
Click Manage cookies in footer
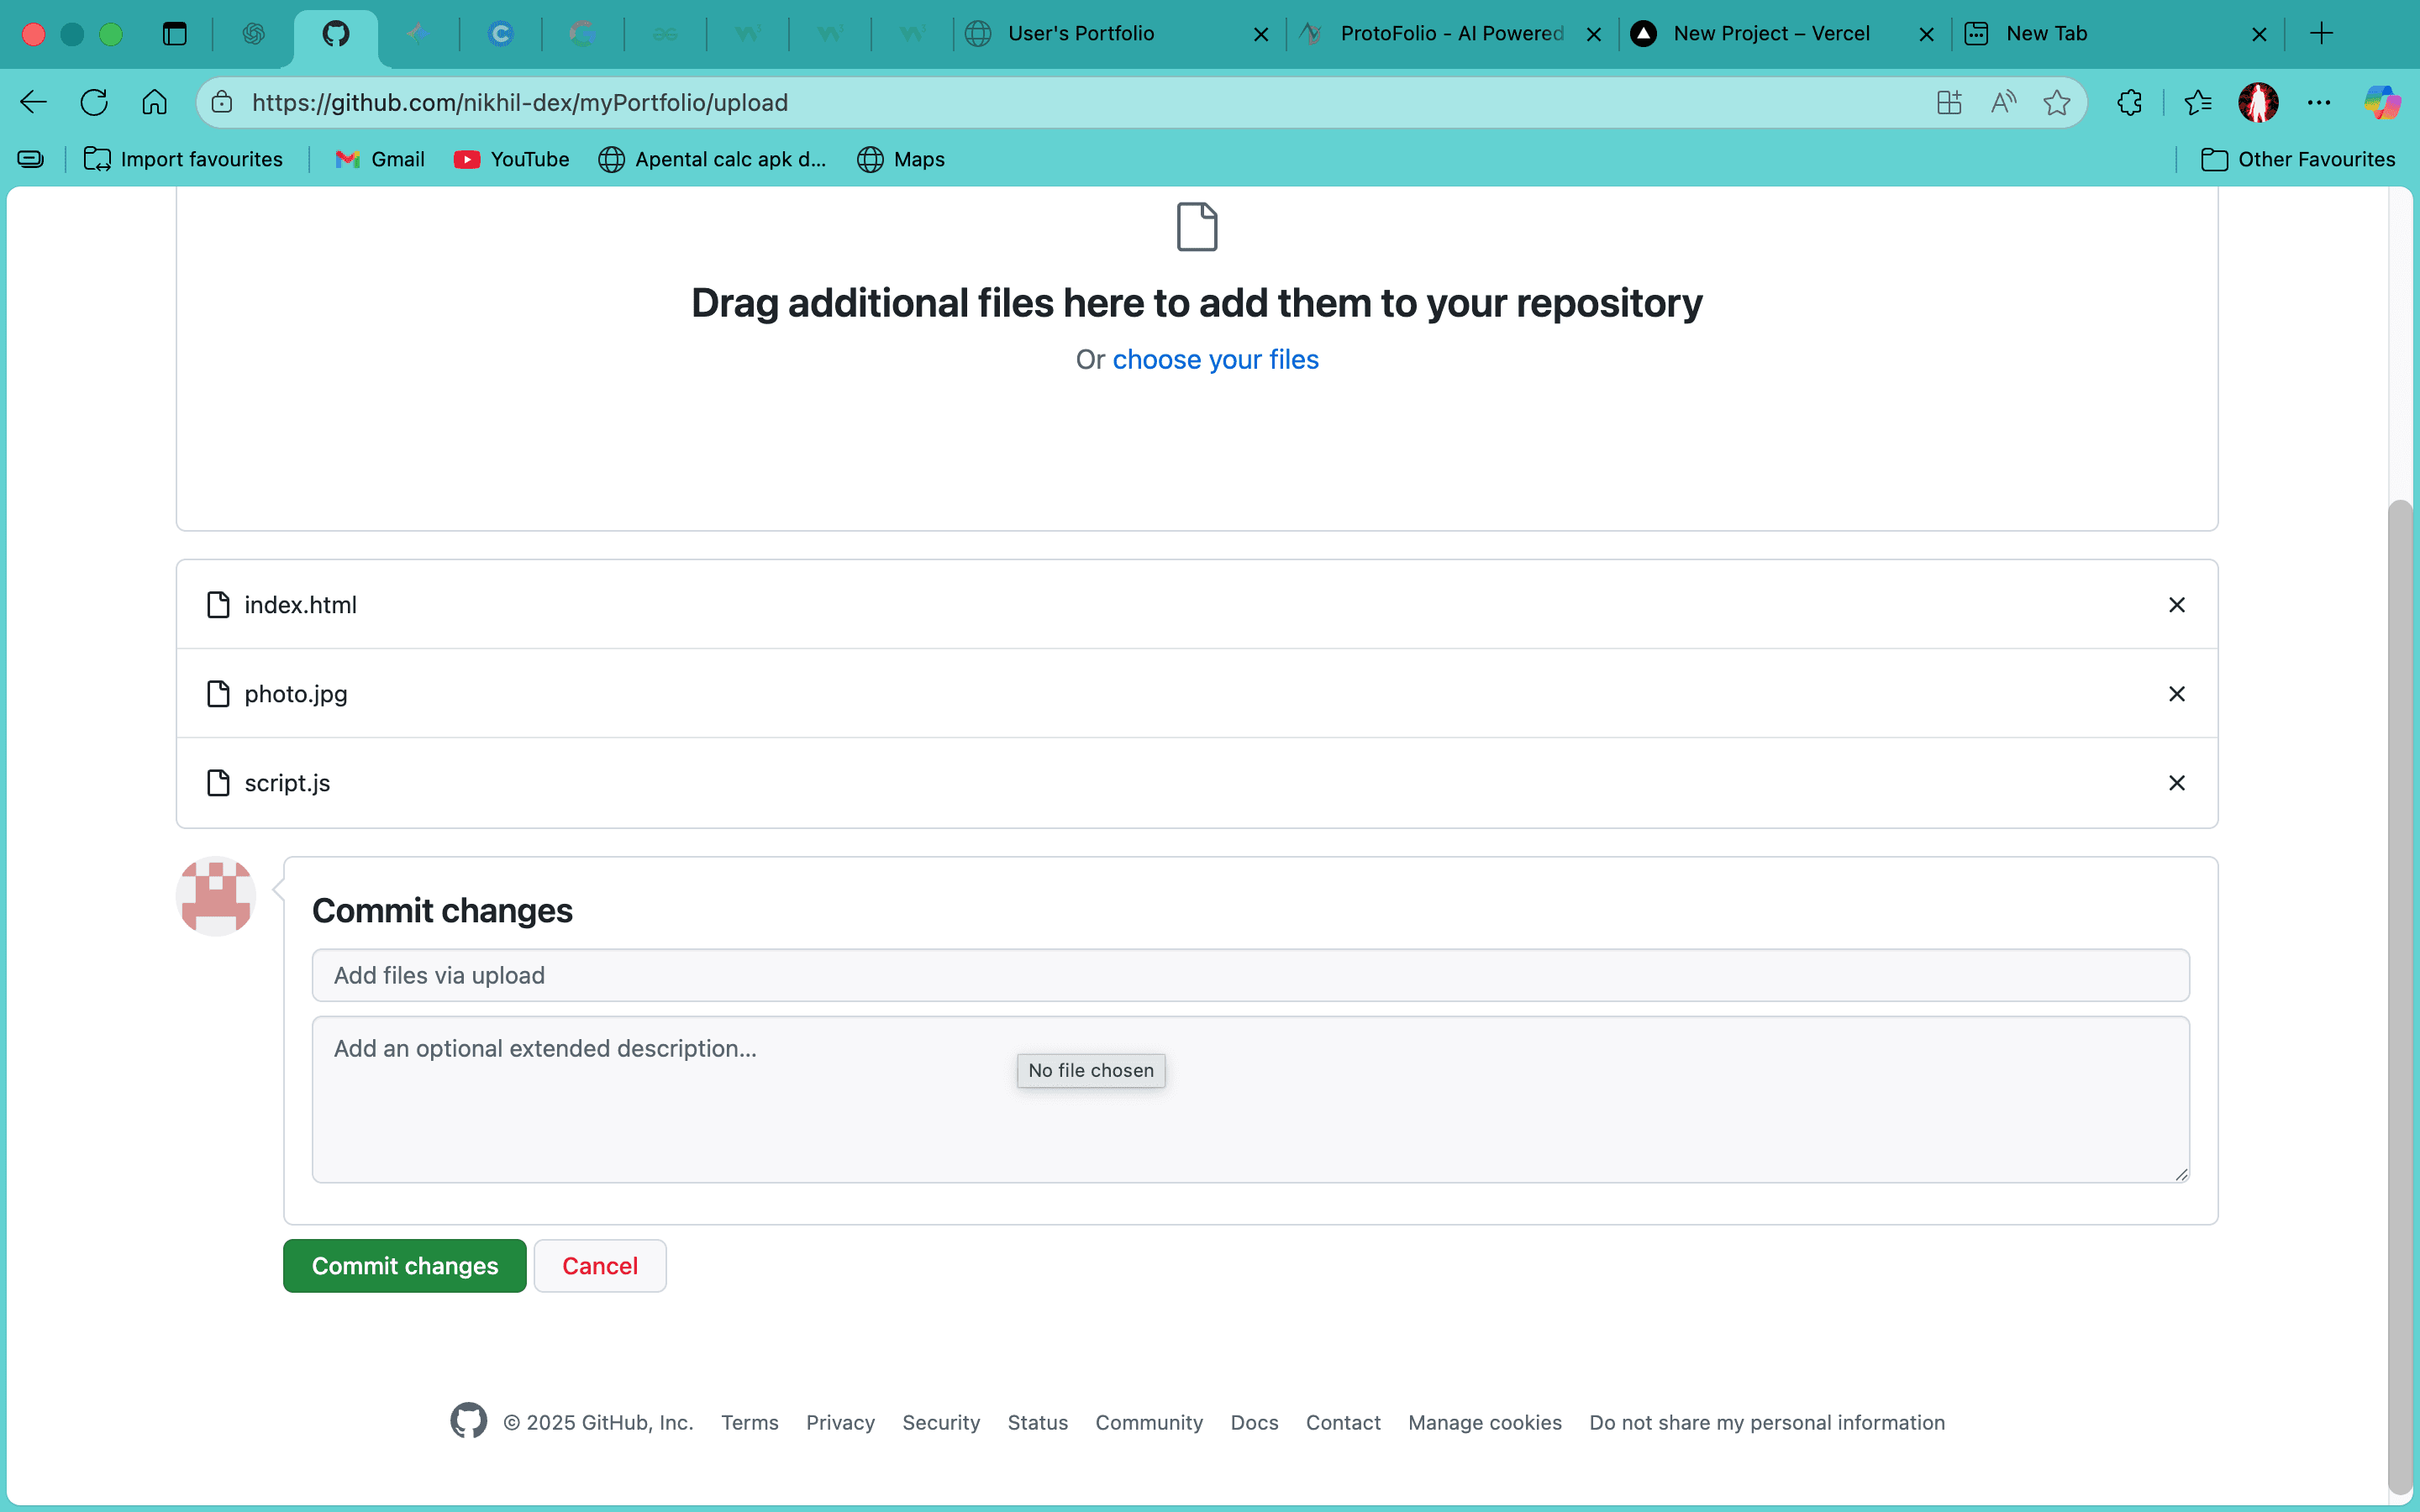pyautogui.click(x=1485, y=1422)
